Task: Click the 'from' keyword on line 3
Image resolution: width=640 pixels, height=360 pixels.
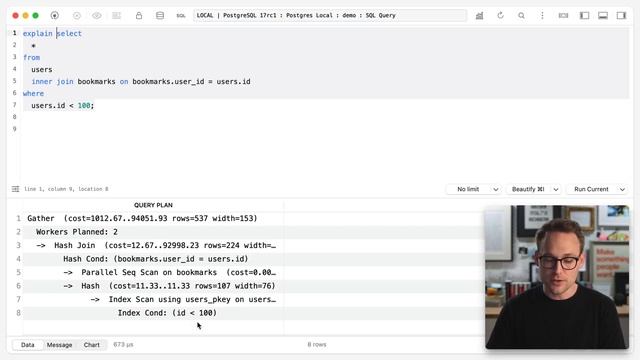Action: click(x=31, y=58)
